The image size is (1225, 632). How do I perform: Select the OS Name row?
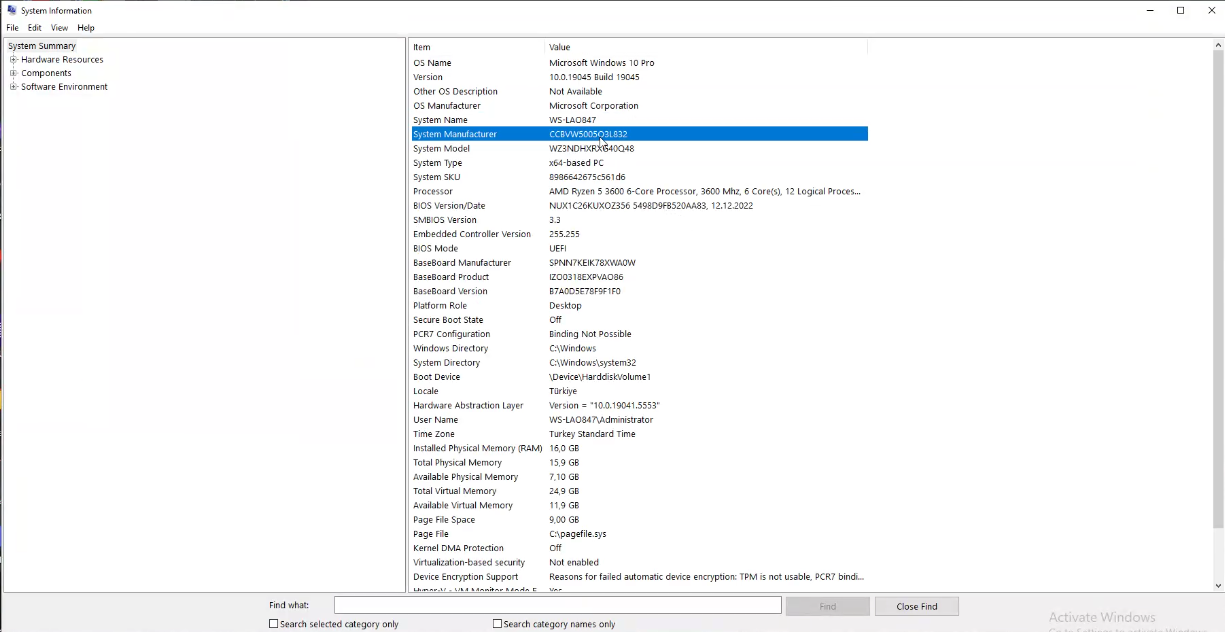[x=640, y=63]
